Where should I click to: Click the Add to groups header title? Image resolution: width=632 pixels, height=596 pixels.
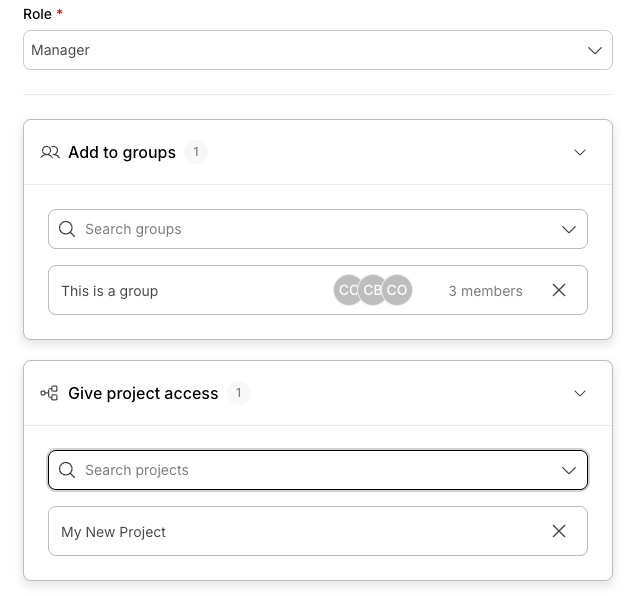tap(122, 153)
